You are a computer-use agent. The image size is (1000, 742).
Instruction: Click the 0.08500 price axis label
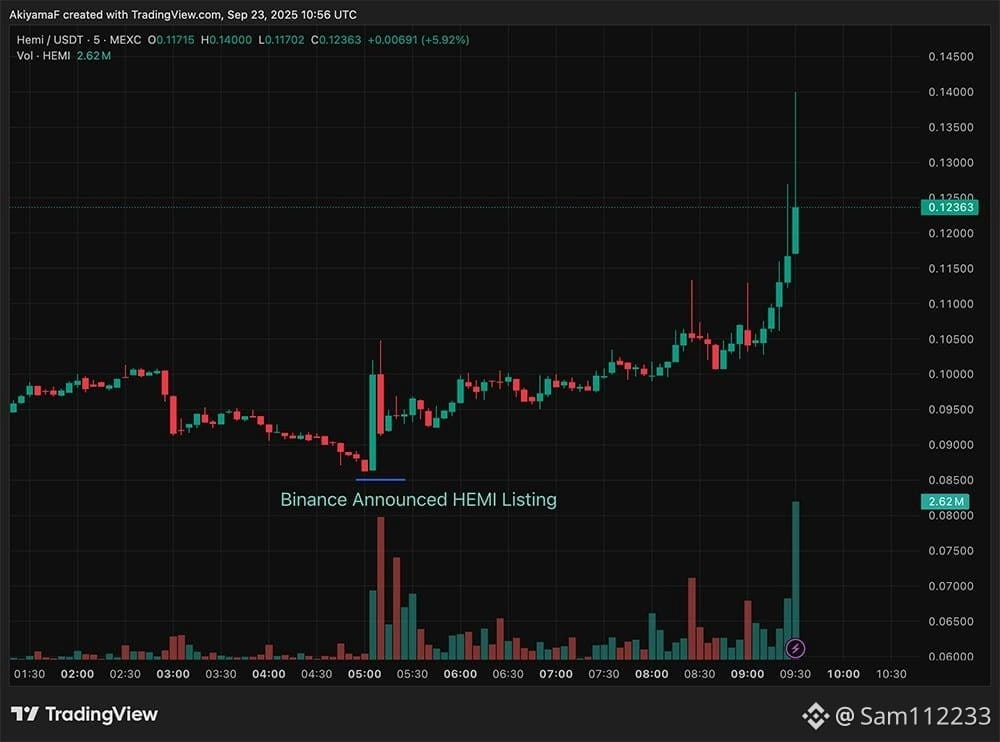[x=950, y=480]
